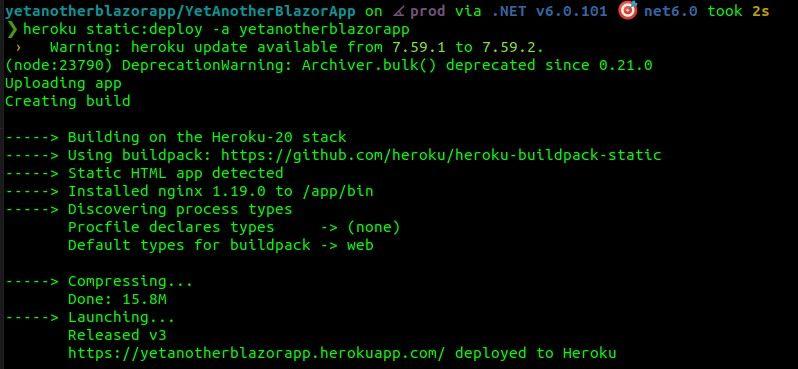Image resolution: width=798 pixels, height=369 pixels.
Task: Click the DeprecationWarning Archiver.bulk() line
Action: (x=329, y=66)
